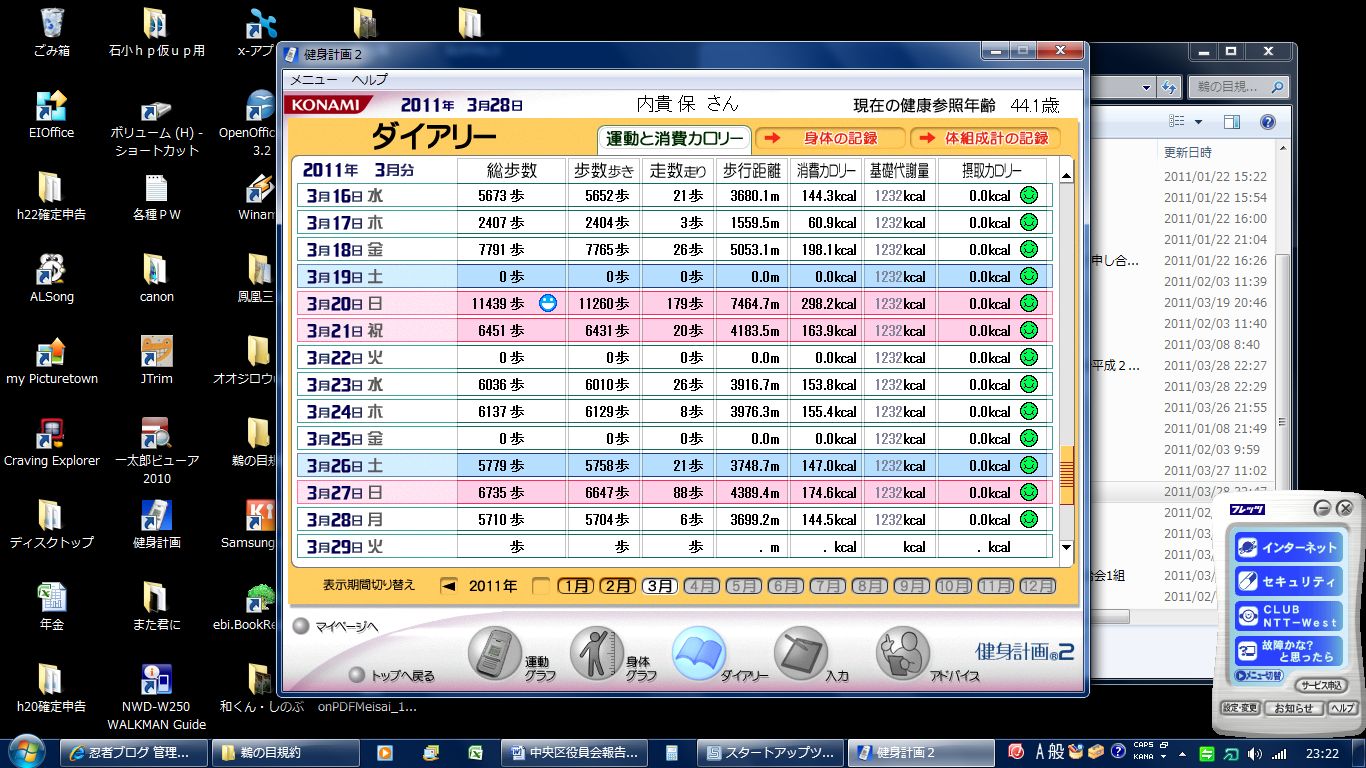Sort by 更新日時 column header in Explorer

click(1187, 152)
